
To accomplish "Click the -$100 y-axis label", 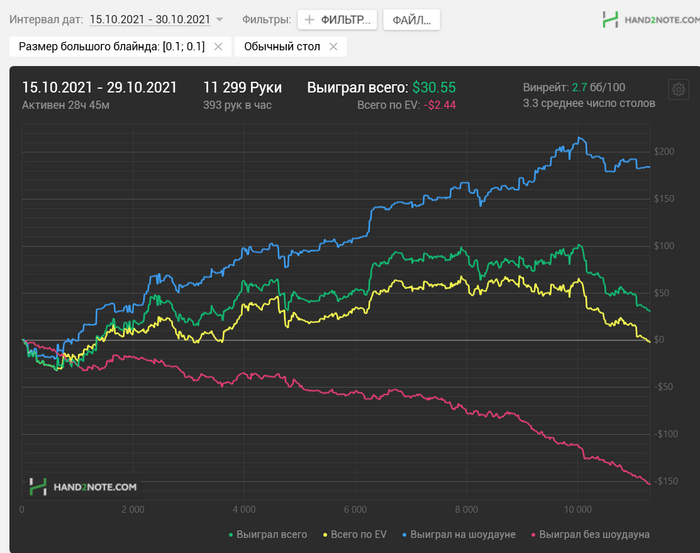I will [666, 434].
